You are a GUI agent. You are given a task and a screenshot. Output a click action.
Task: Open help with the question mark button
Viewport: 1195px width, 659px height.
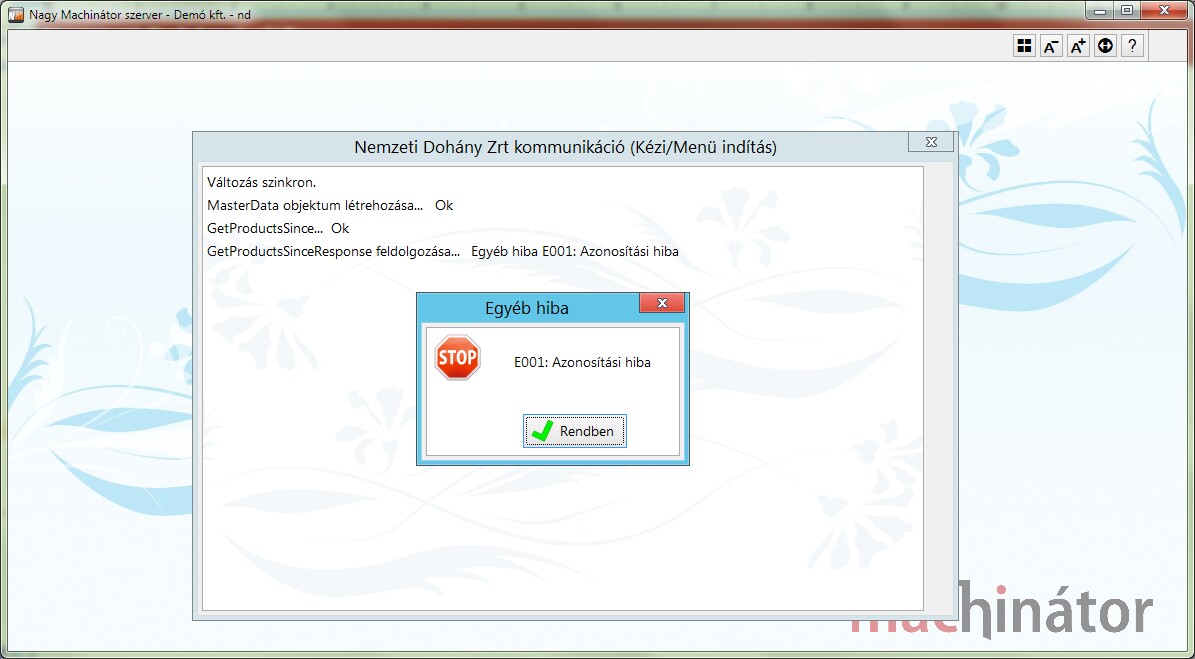click(1133, 46)
